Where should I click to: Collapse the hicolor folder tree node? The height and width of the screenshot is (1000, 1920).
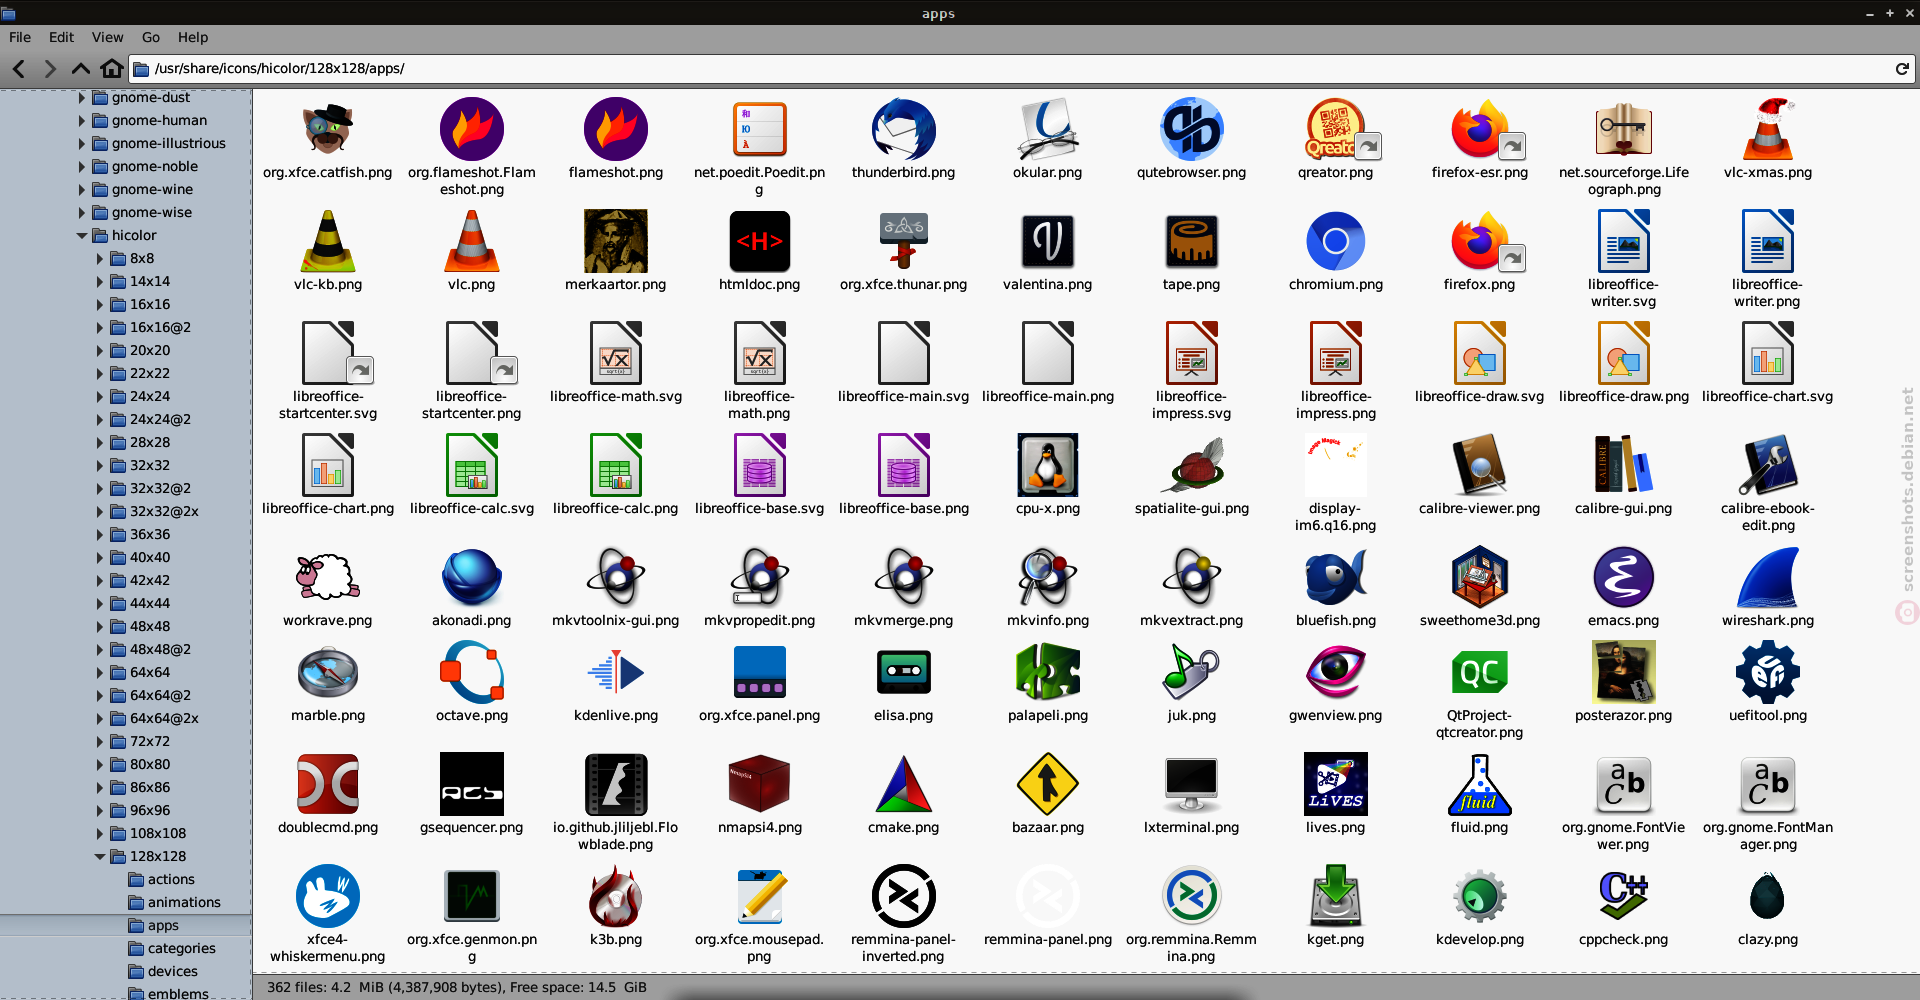[x=82, y=236]
